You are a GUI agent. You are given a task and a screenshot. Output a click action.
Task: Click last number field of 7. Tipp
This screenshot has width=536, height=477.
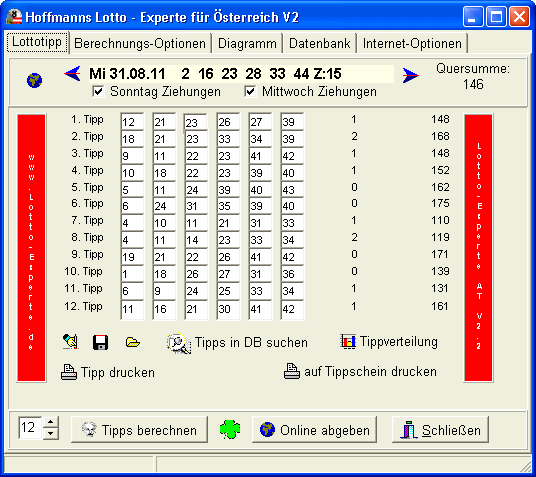[x=292, y=223]
